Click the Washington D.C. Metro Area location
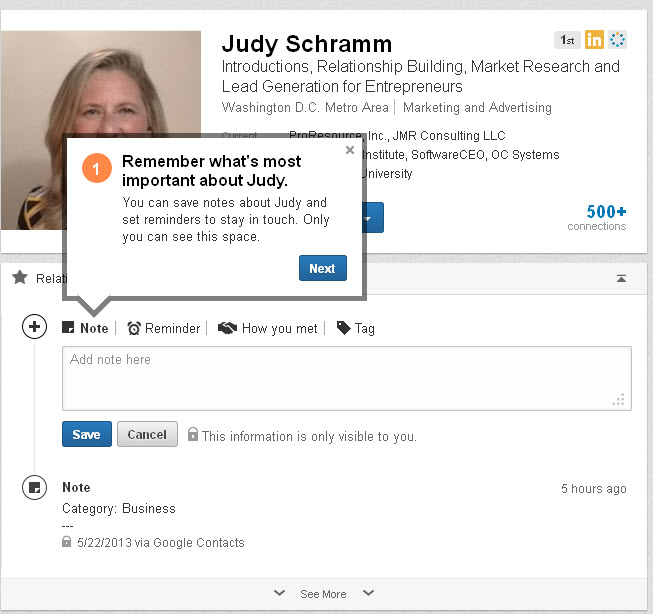Viewport: 653px width, 614px height. click(x=305, y=107)
